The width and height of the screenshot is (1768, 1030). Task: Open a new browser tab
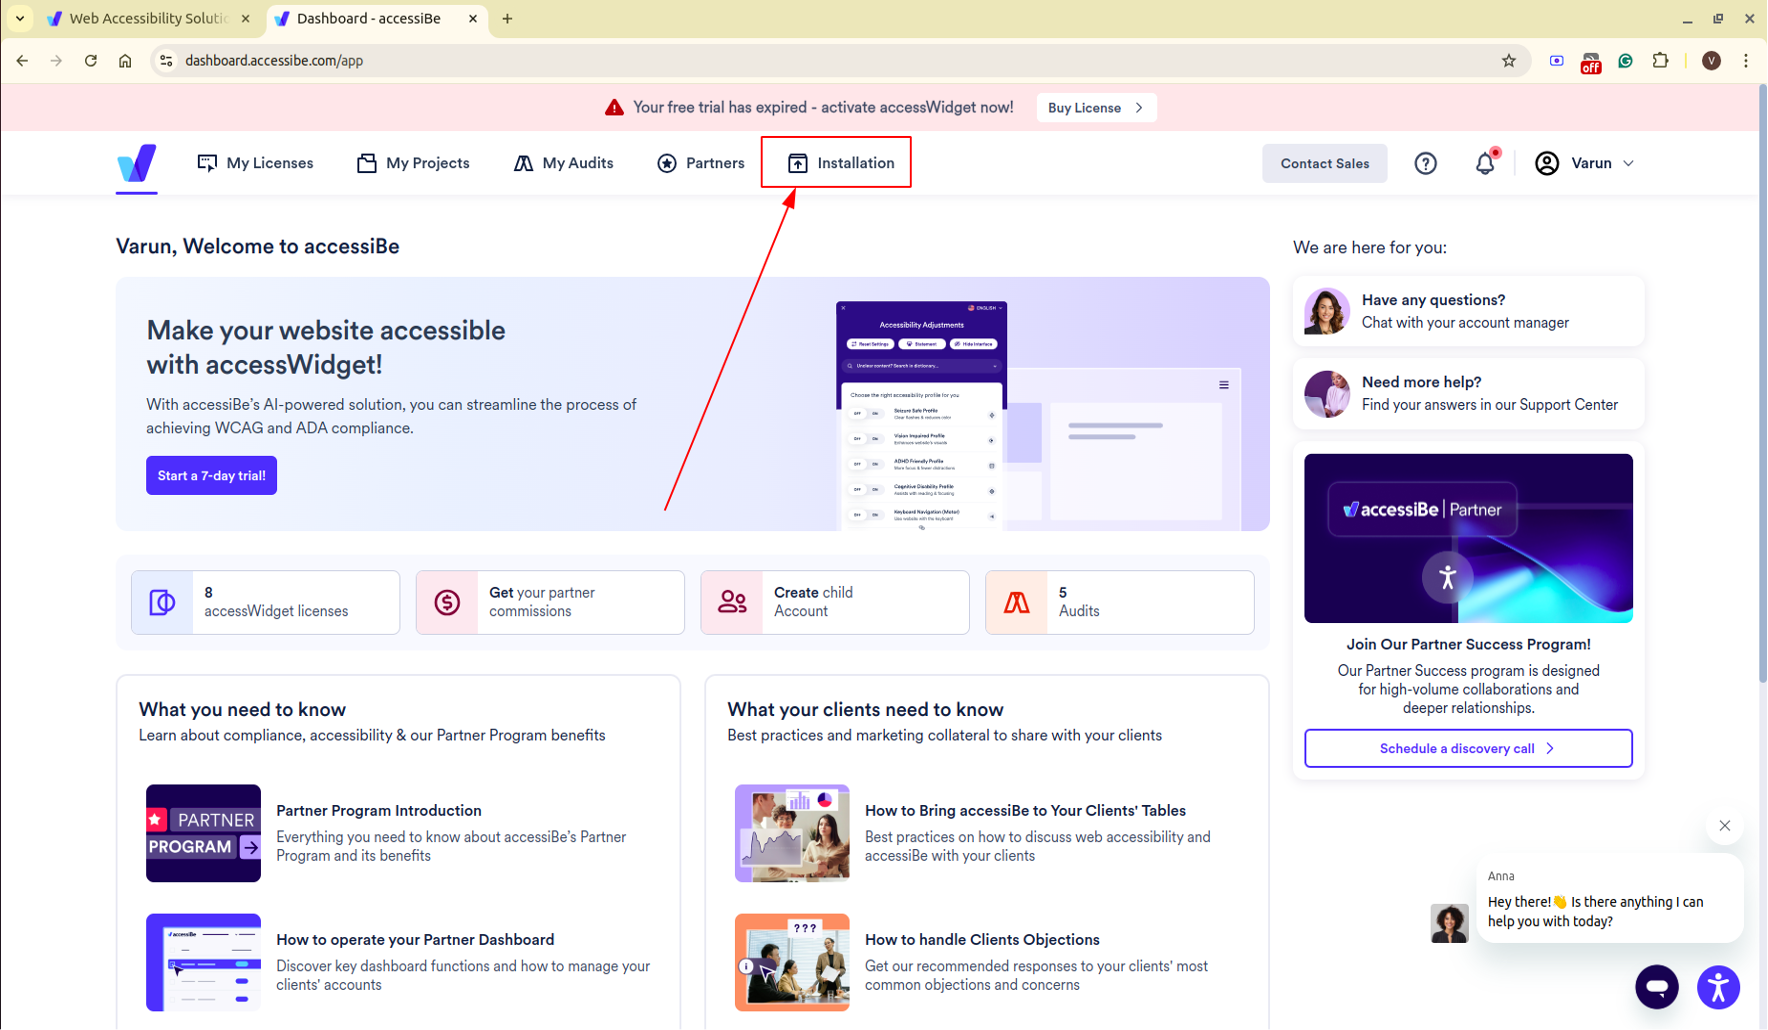tap(507, 19)
